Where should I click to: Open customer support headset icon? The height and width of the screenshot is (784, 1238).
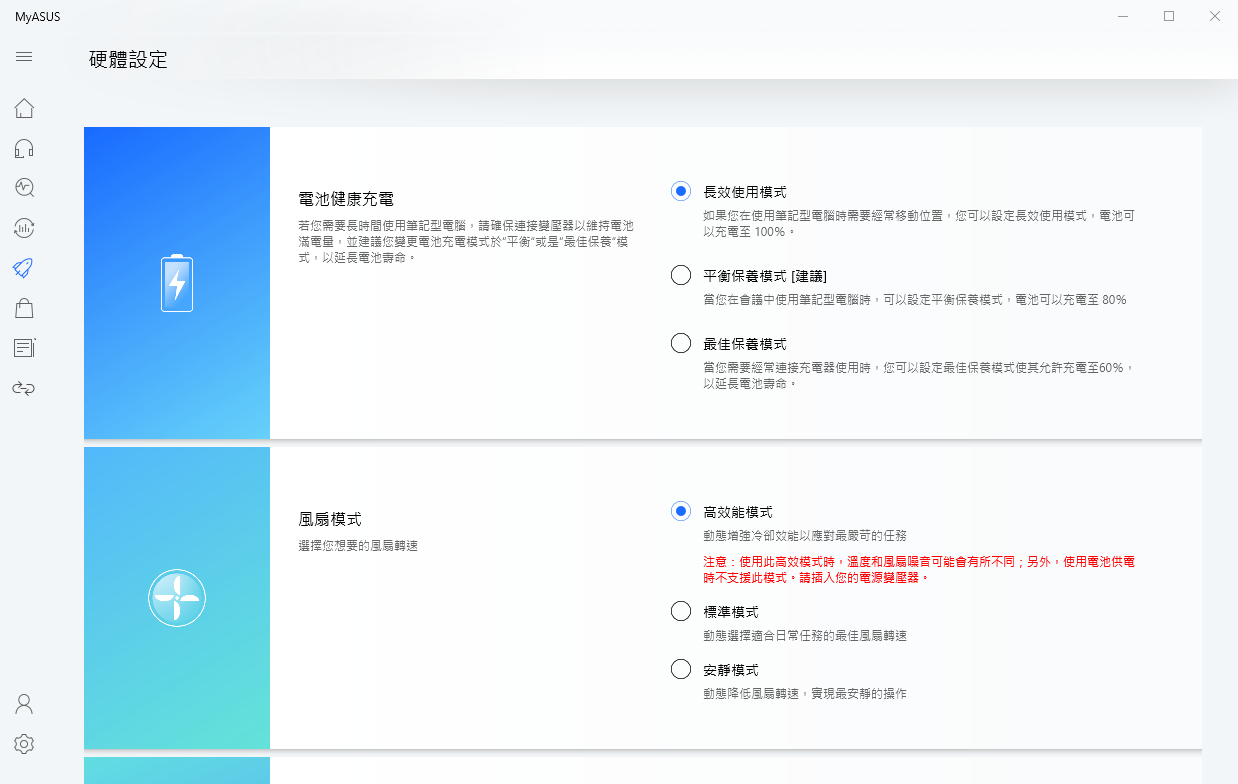pos(24,149)
